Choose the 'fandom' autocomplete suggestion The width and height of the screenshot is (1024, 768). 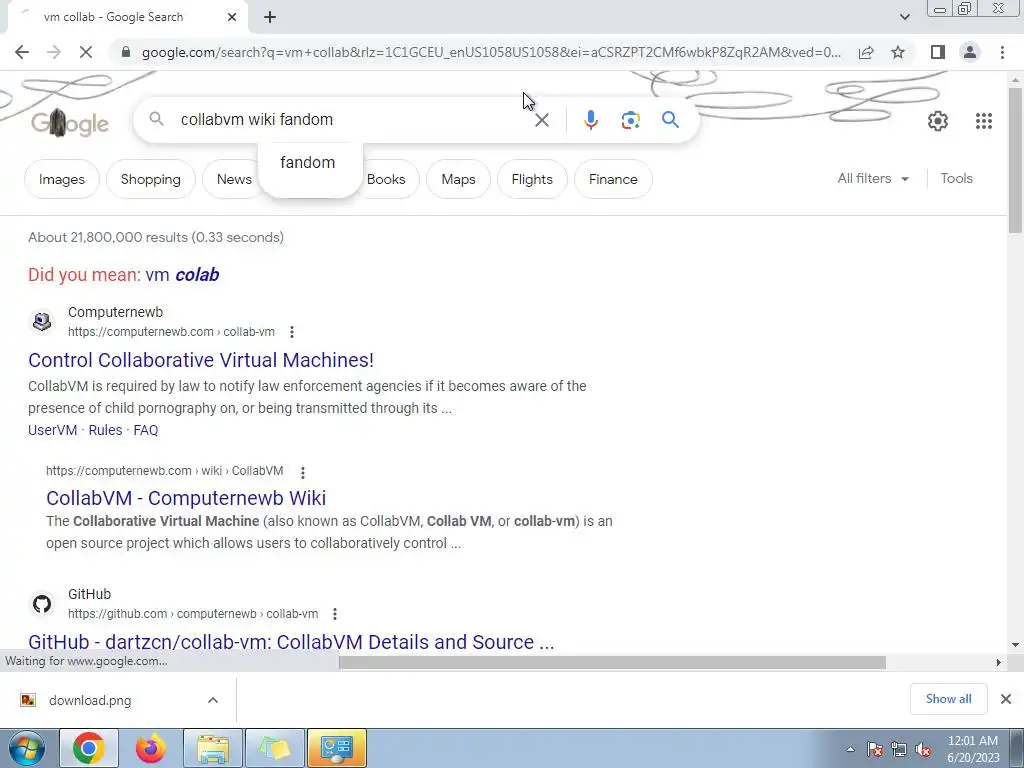coord(308,163)
